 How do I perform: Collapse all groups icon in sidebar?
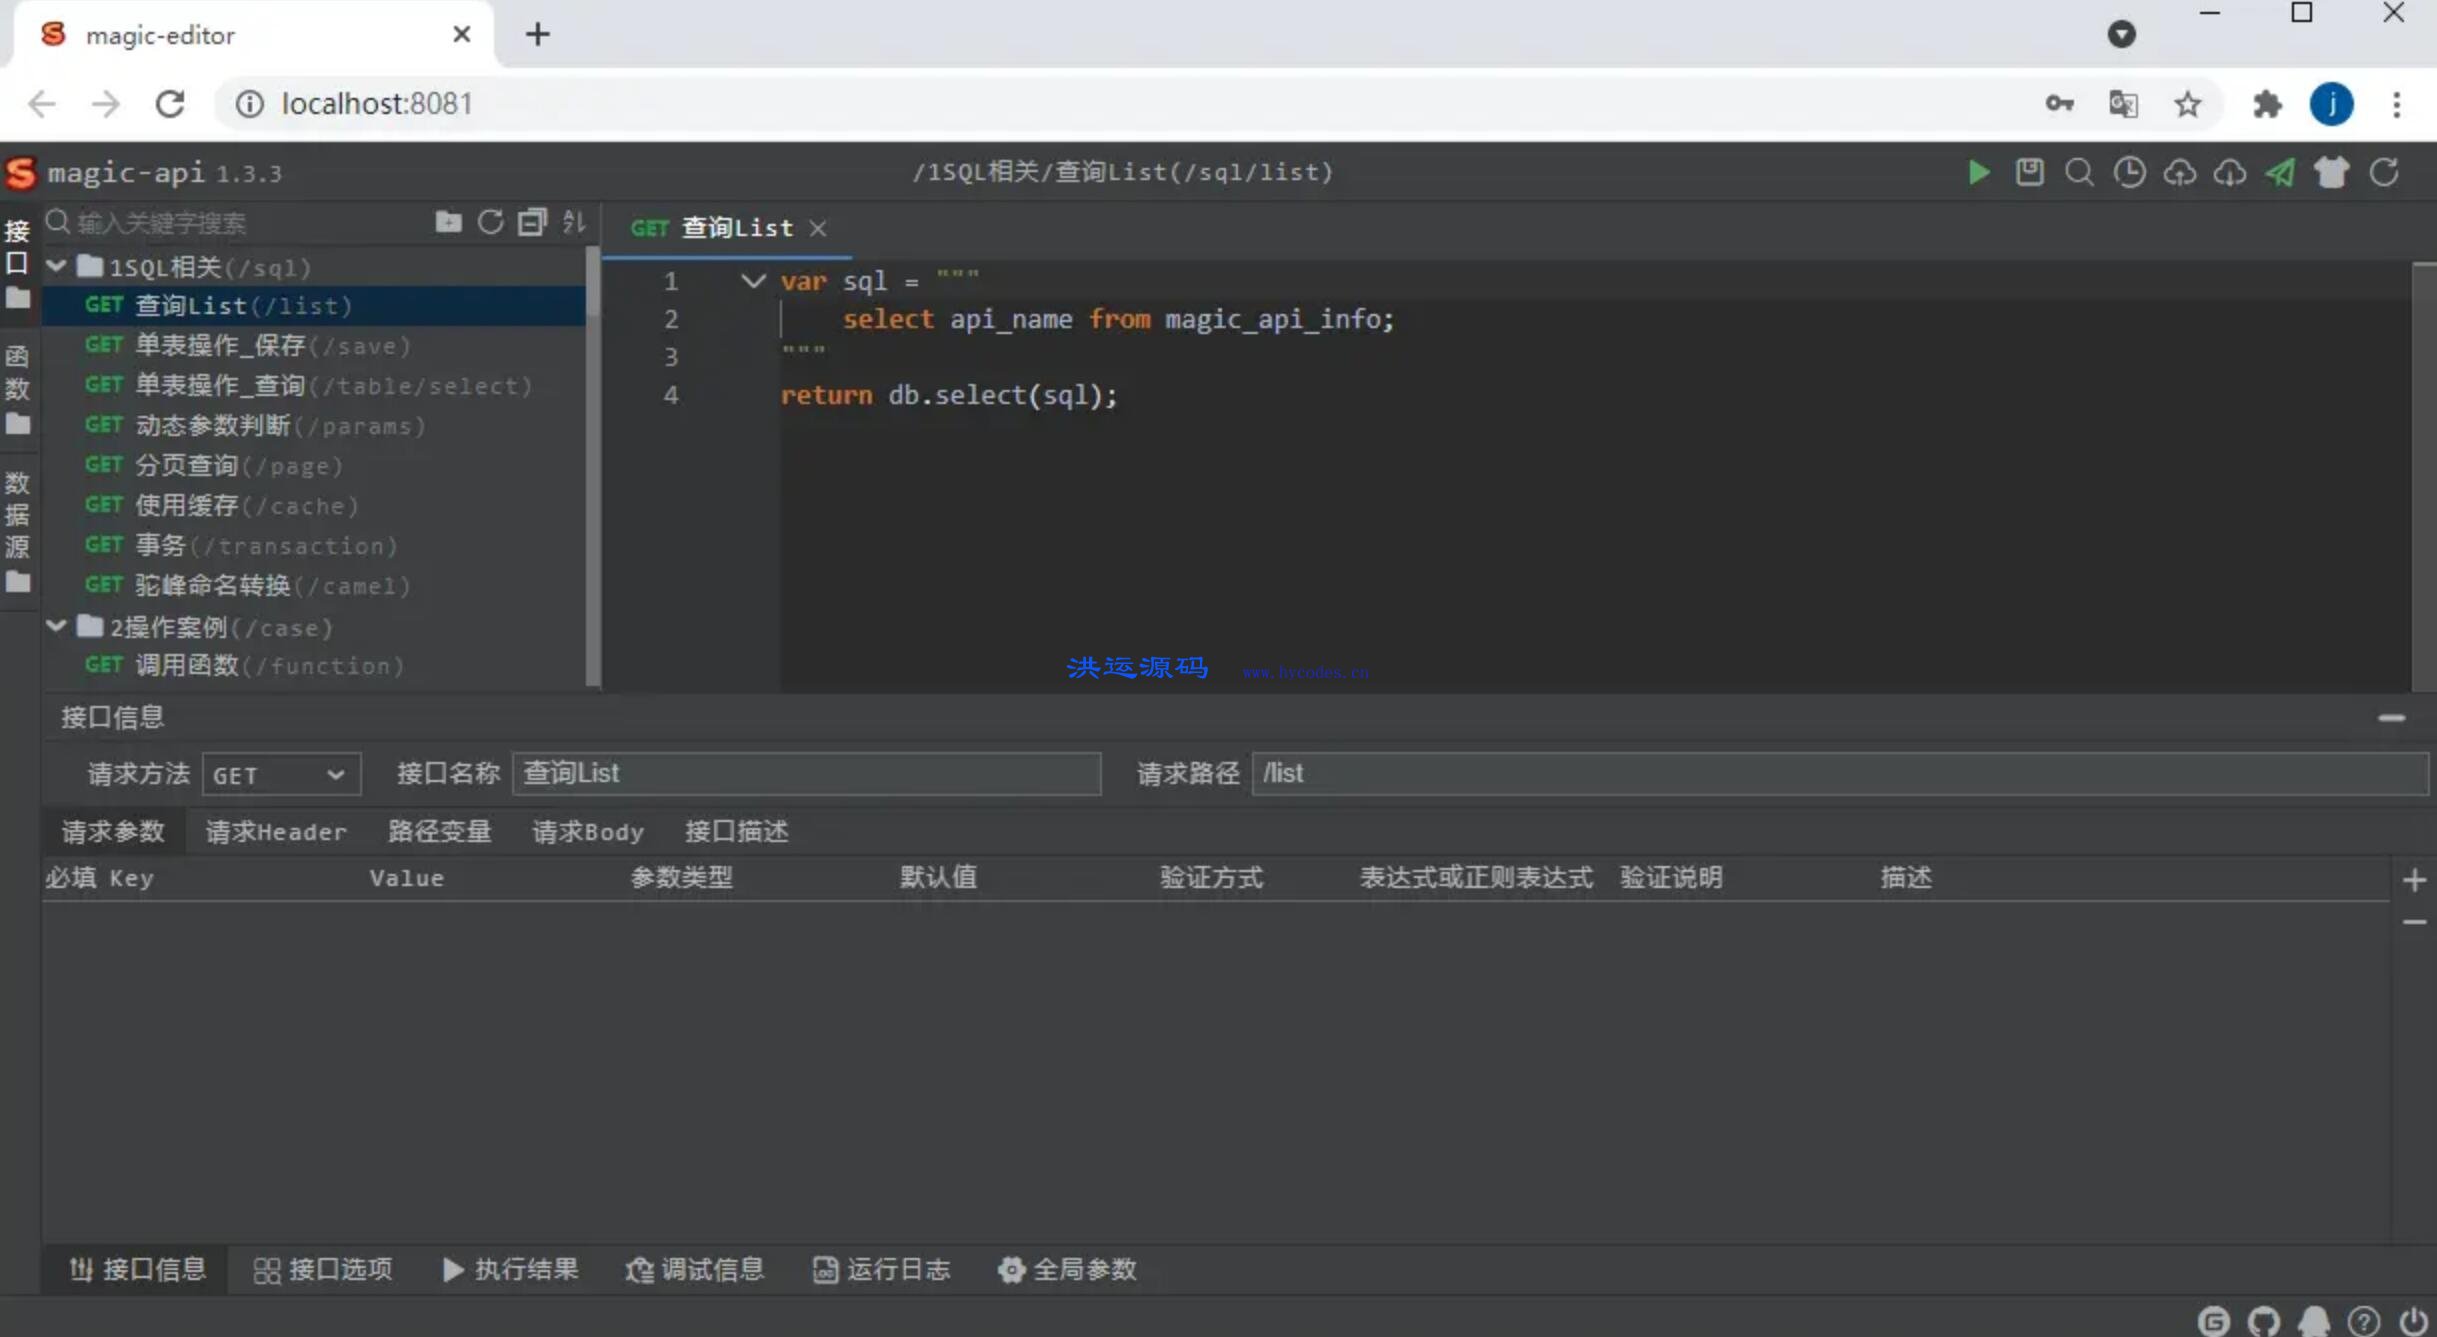pos(532,221)
